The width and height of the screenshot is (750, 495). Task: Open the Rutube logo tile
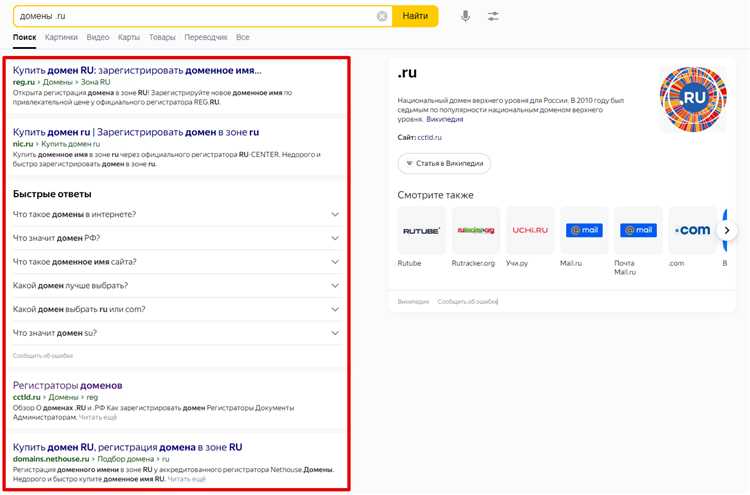point(421,230)
